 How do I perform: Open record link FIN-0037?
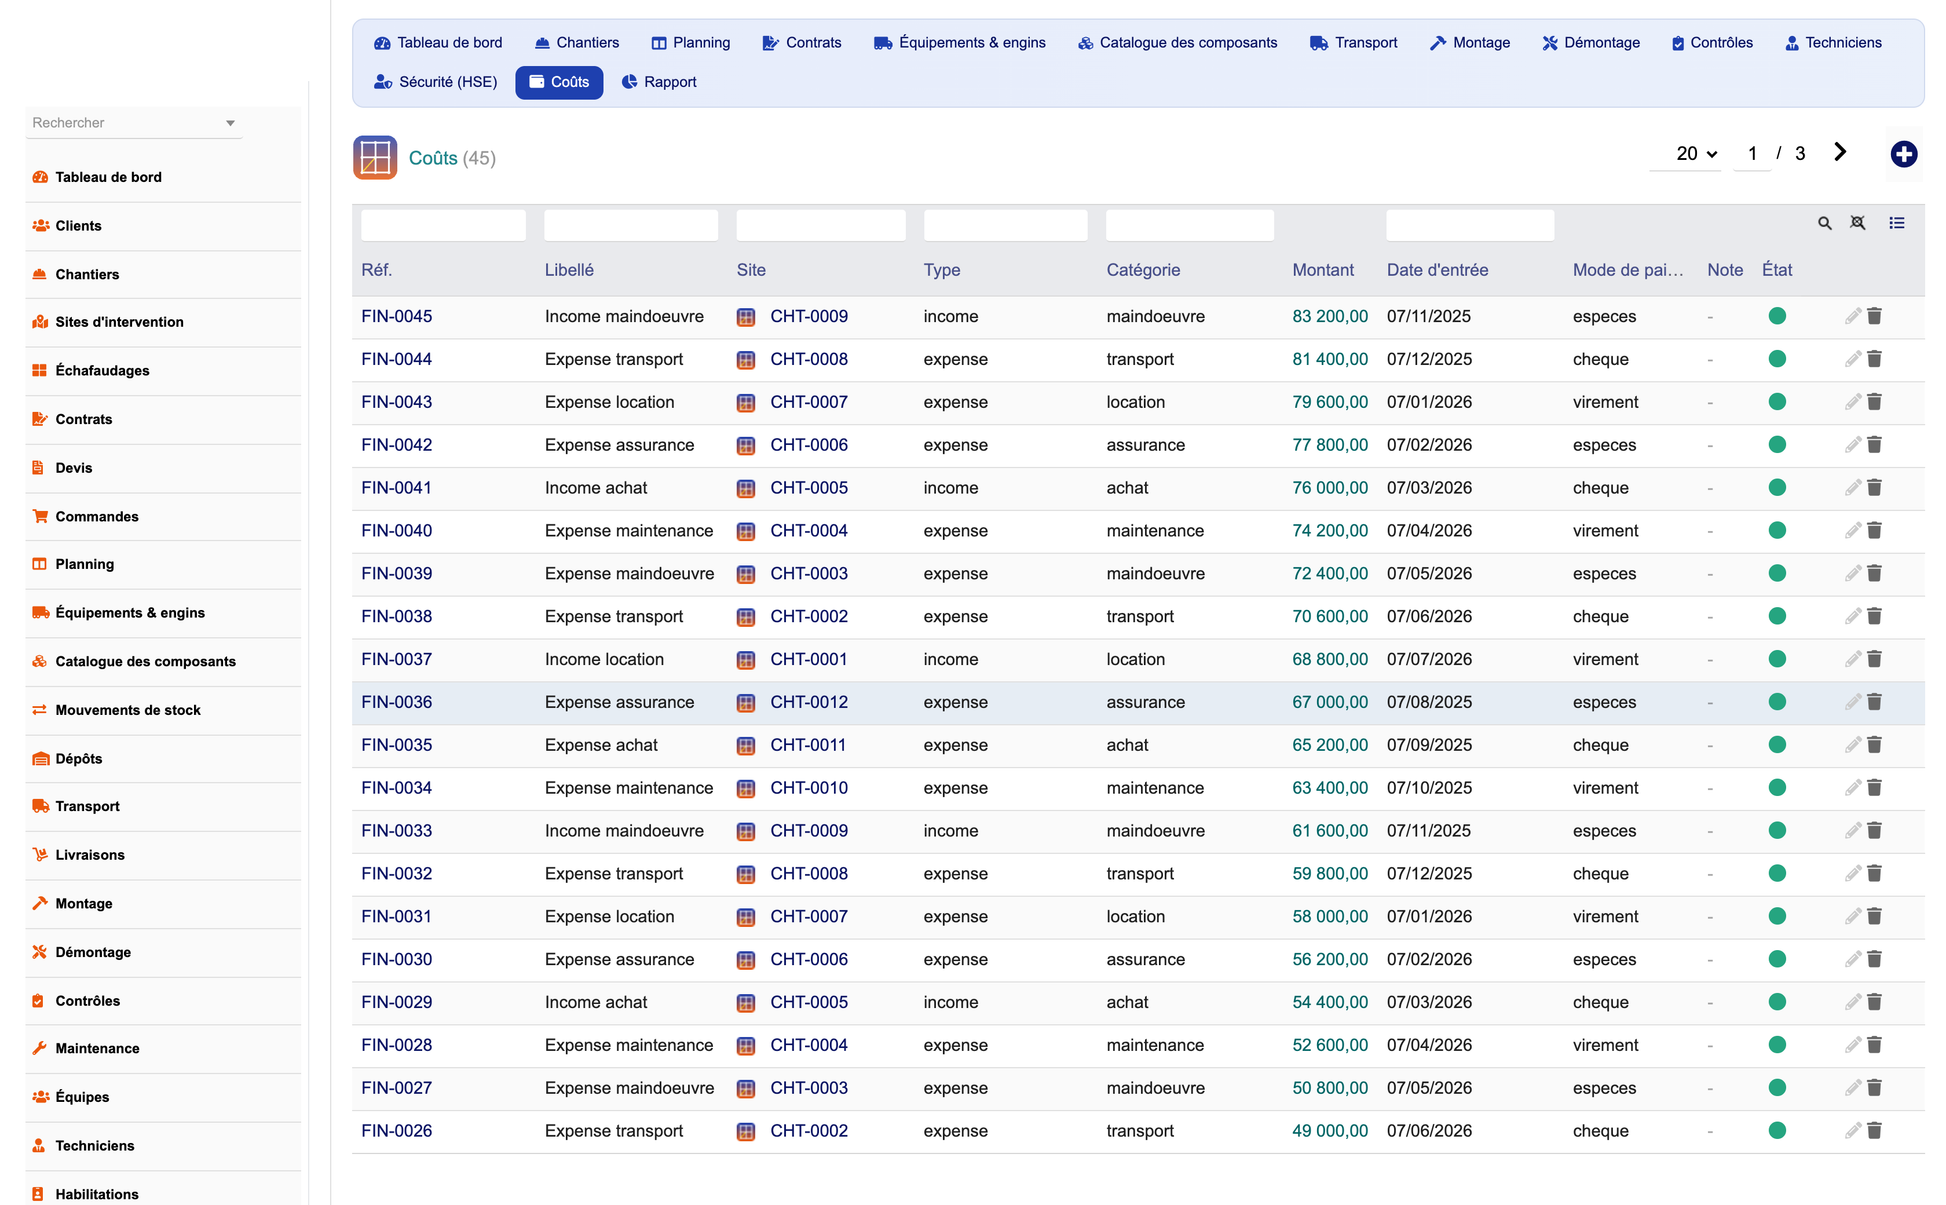tap(397, 659)
